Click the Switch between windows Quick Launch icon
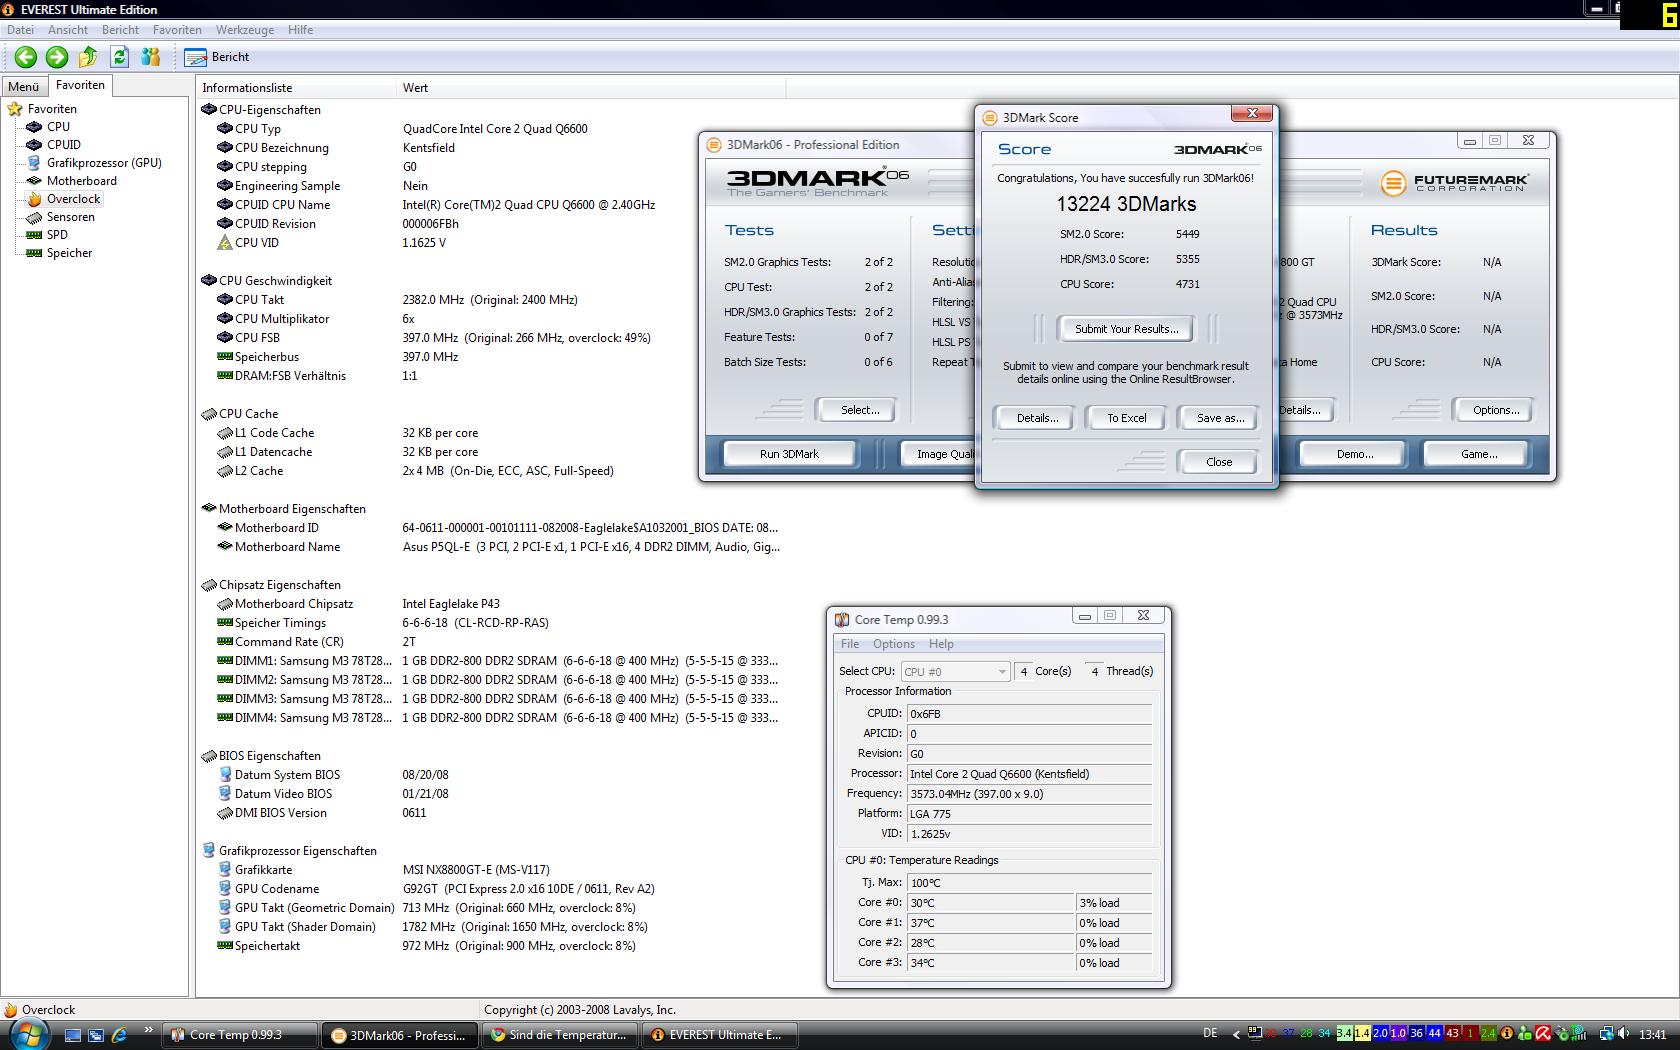The image size is (1680, 1050). coord(96,1035)
